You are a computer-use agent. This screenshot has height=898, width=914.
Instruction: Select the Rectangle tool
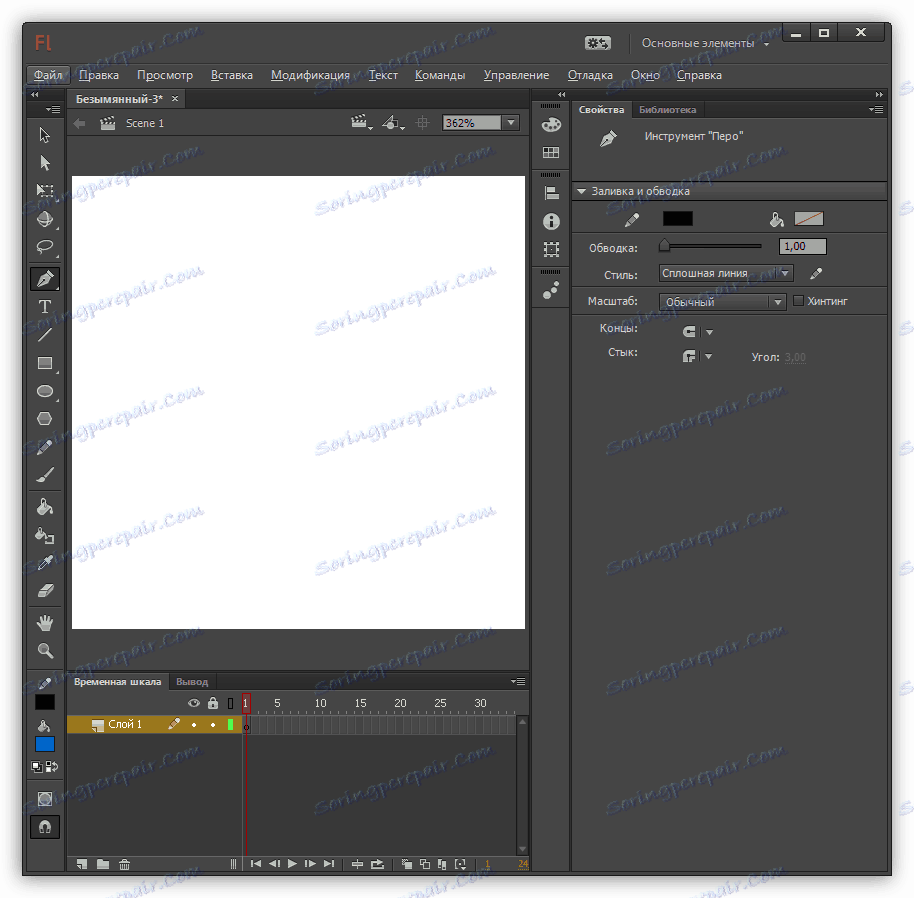45,363
